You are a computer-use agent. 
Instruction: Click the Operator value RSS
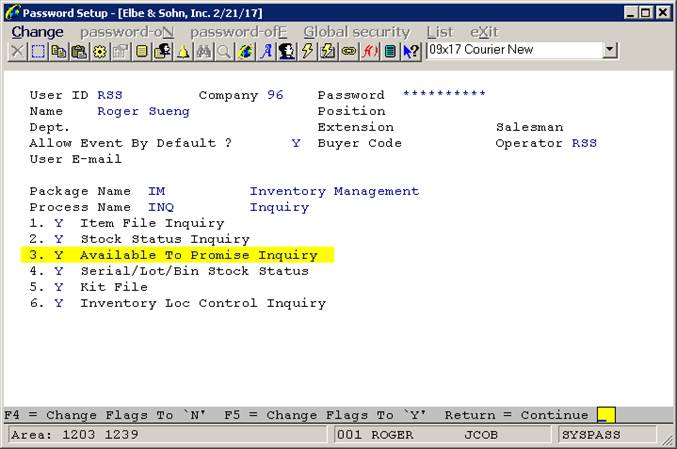point(584,143)
